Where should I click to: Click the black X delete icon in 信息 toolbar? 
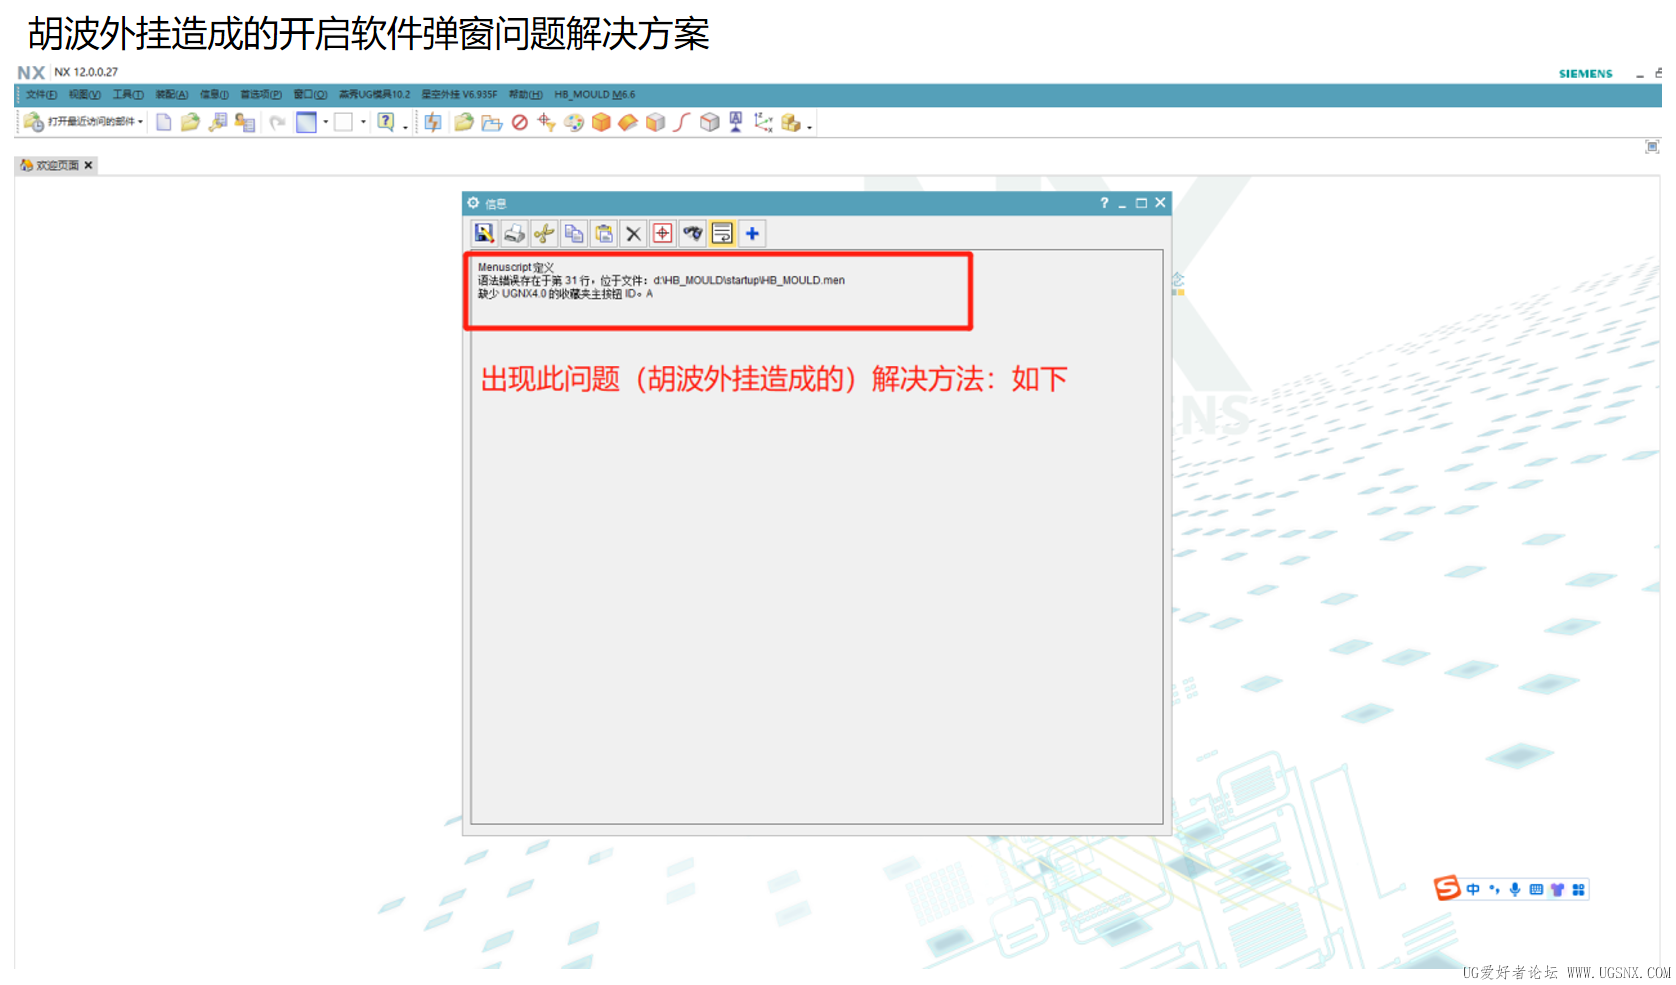point(633,233)
